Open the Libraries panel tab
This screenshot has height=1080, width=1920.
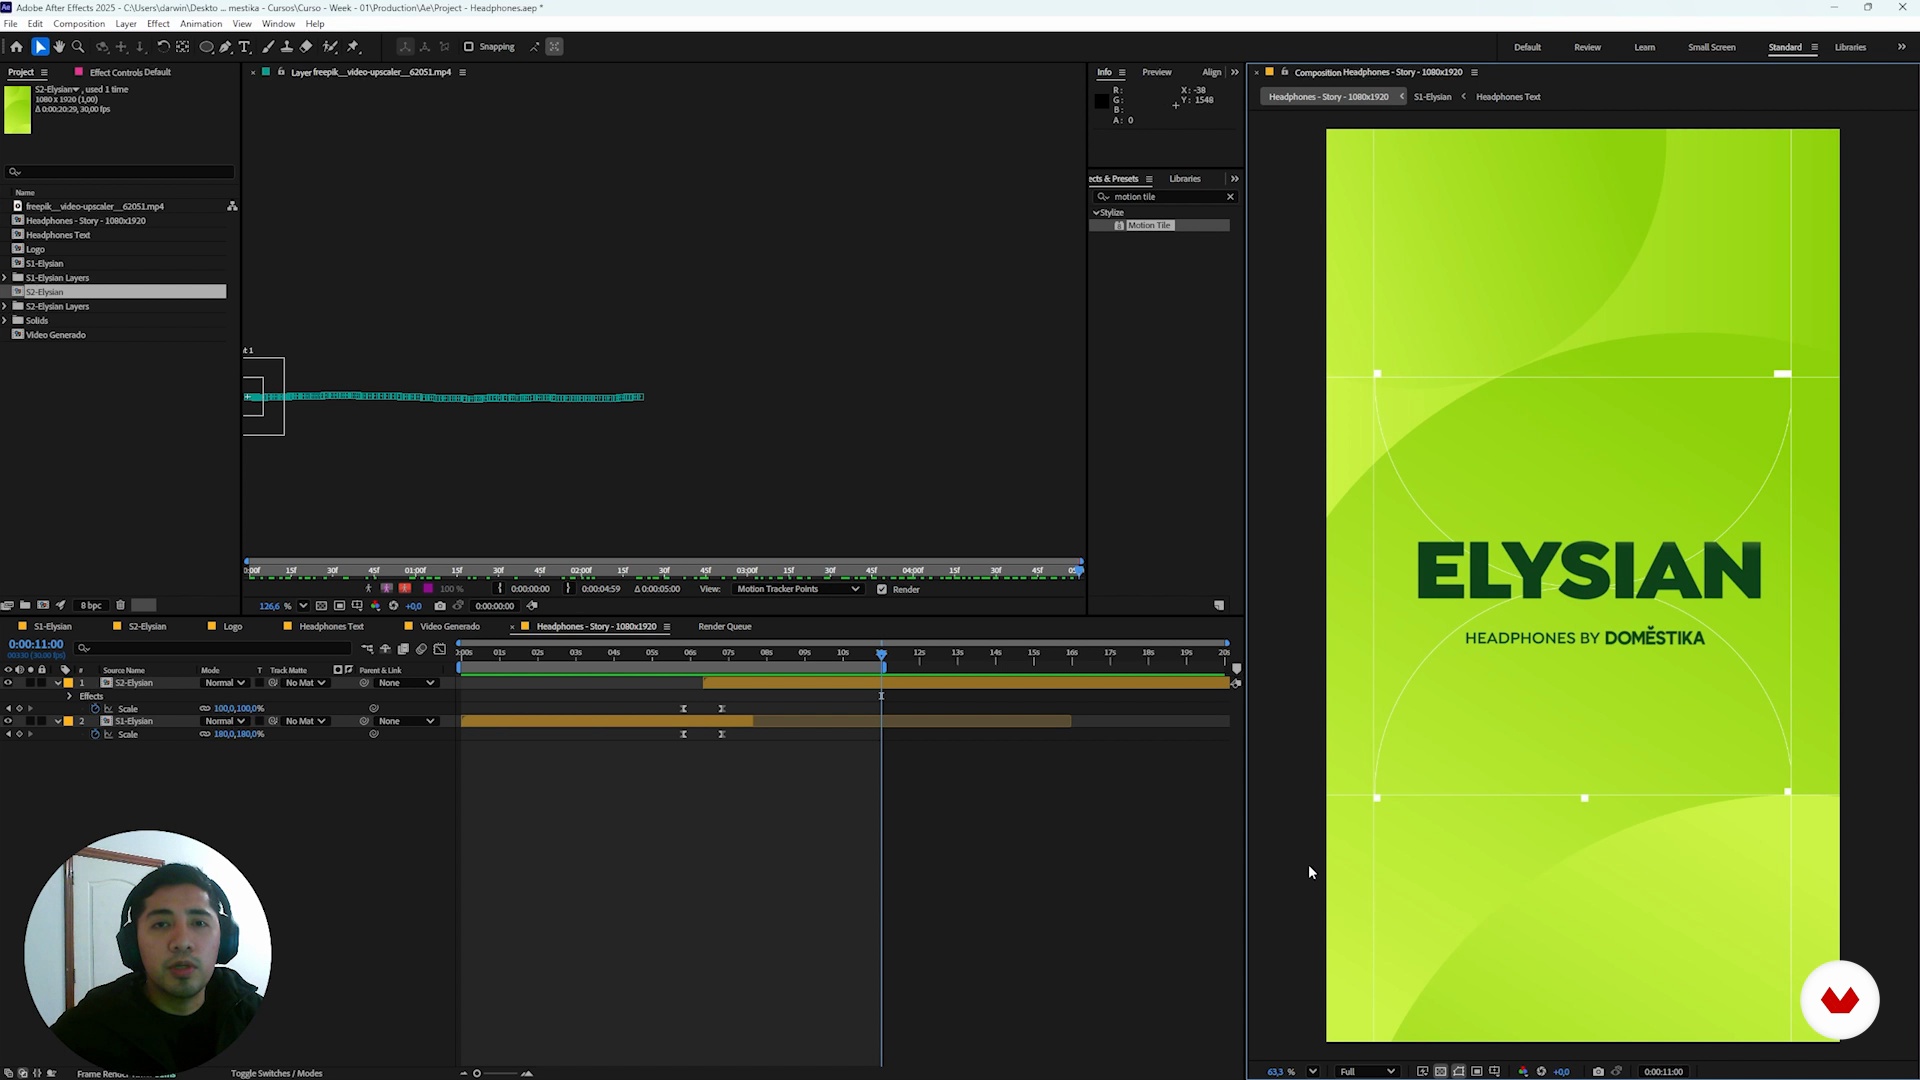pos(1185,179)
